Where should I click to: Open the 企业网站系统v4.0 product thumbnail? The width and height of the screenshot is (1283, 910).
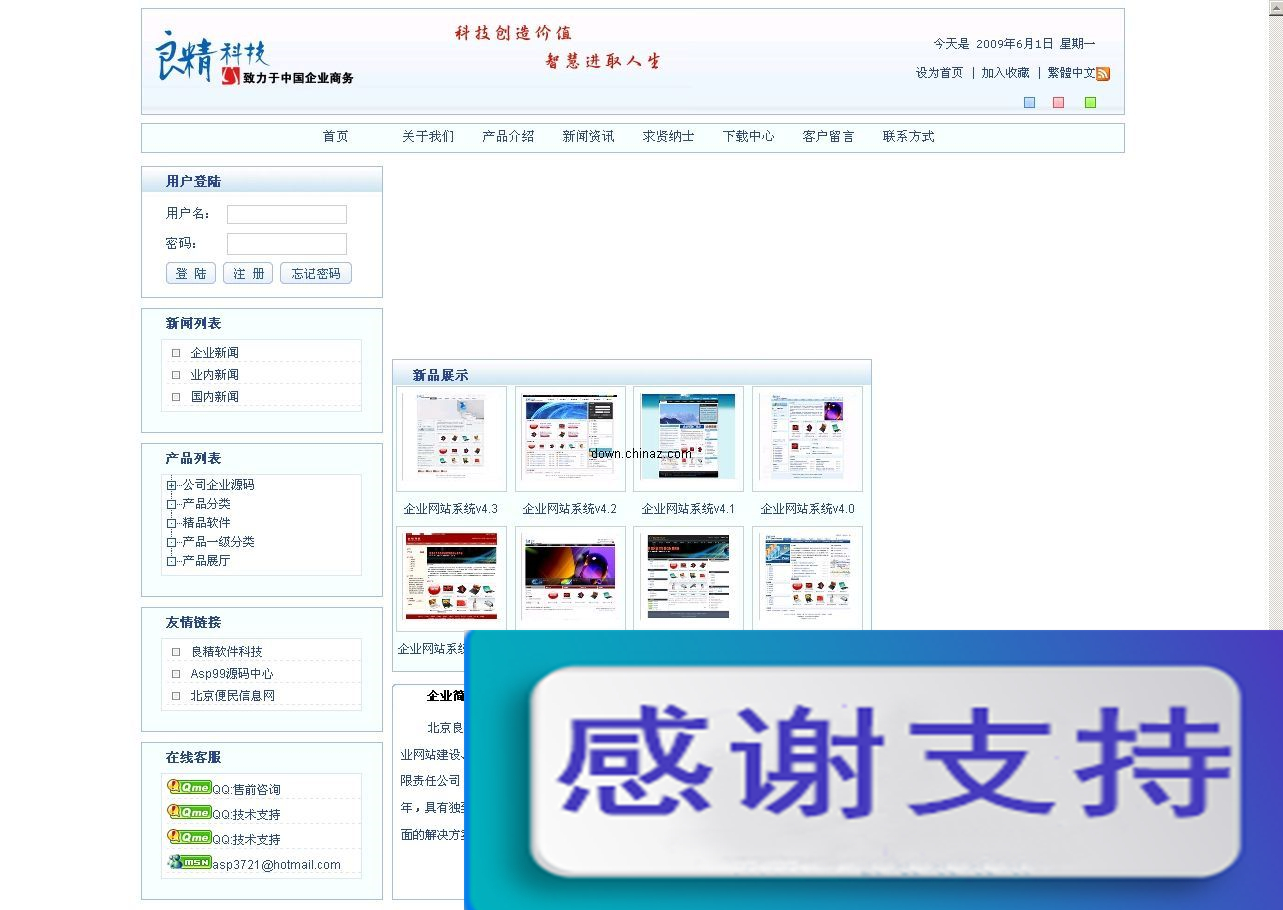(807, 439)
